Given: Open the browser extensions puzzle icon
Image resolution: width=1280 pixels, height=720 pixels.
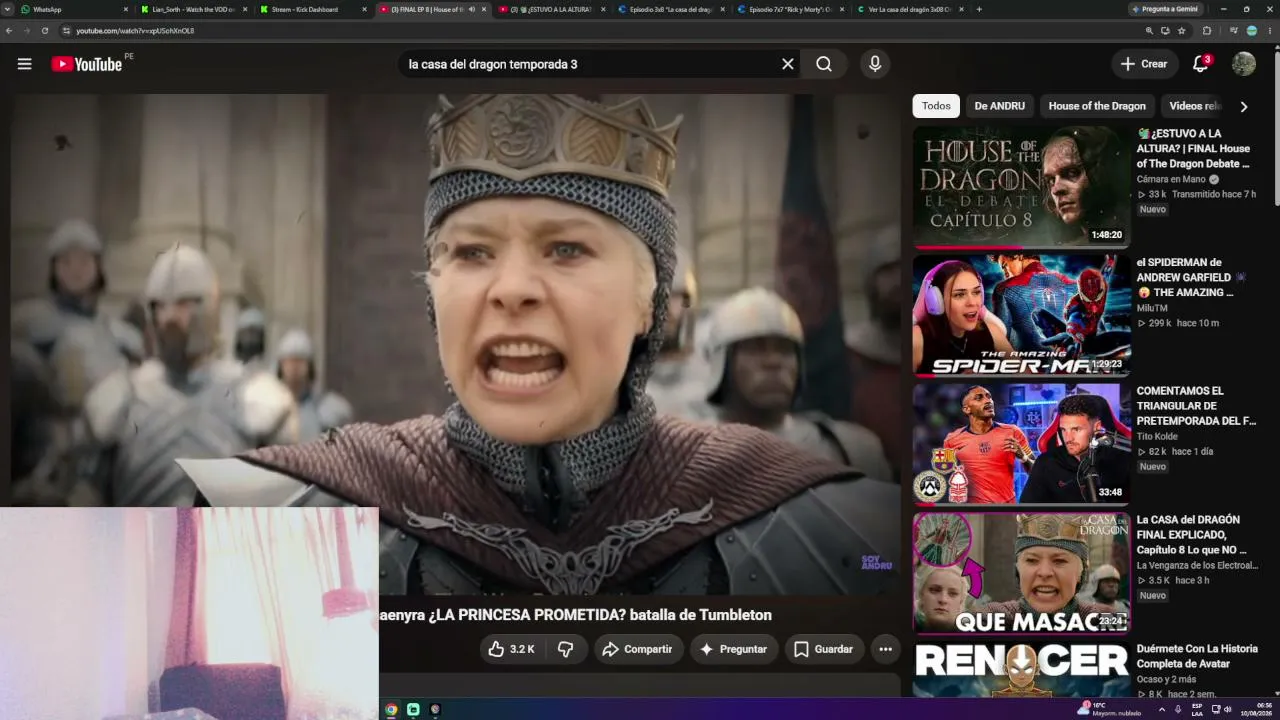Looking at the screenshot, I should [1207, 31].
